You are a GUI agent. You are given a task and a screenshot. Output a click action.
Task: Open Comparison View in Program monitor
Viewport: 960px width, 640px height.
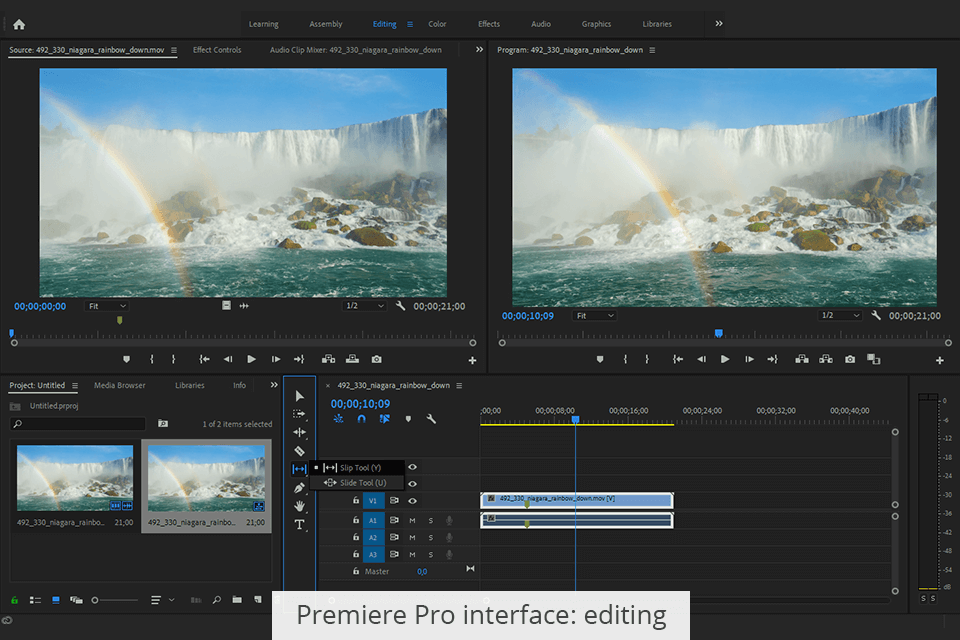coord(874,360)
